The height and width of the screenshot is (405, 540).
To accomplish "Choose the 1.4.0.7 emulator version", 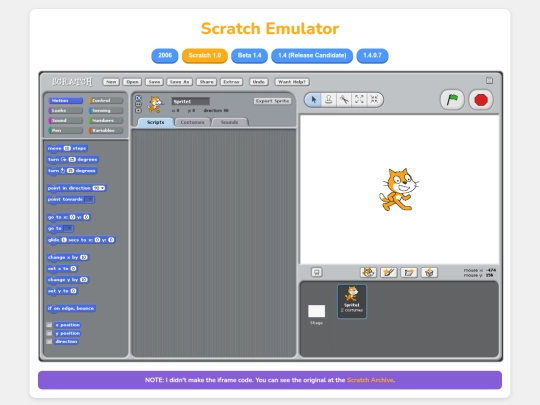I will (x=372, y=55).
